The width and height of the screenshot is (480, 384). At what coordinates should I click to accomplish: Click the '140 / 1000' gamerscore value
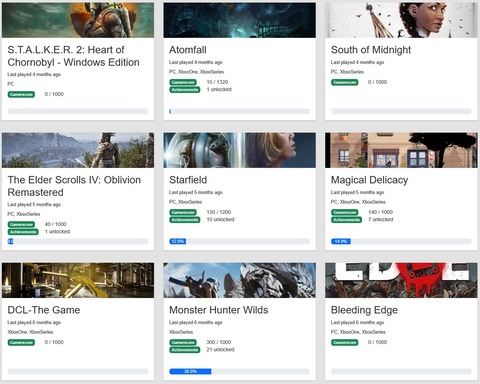(380, 212)
